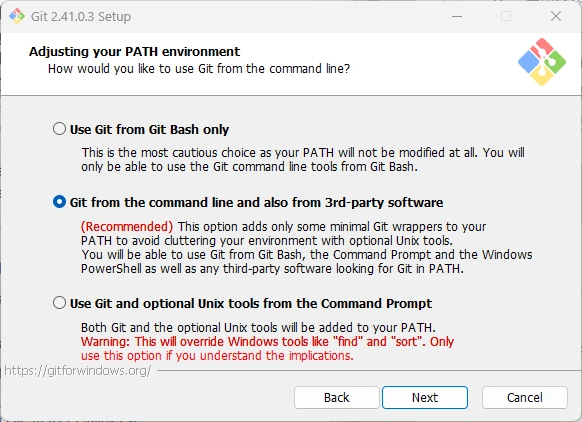This screenshot has height=422, width=582.
Task: Choose the 'Git from the command line and 3rd-party software' radio button
Action: [x=59, y=202]
